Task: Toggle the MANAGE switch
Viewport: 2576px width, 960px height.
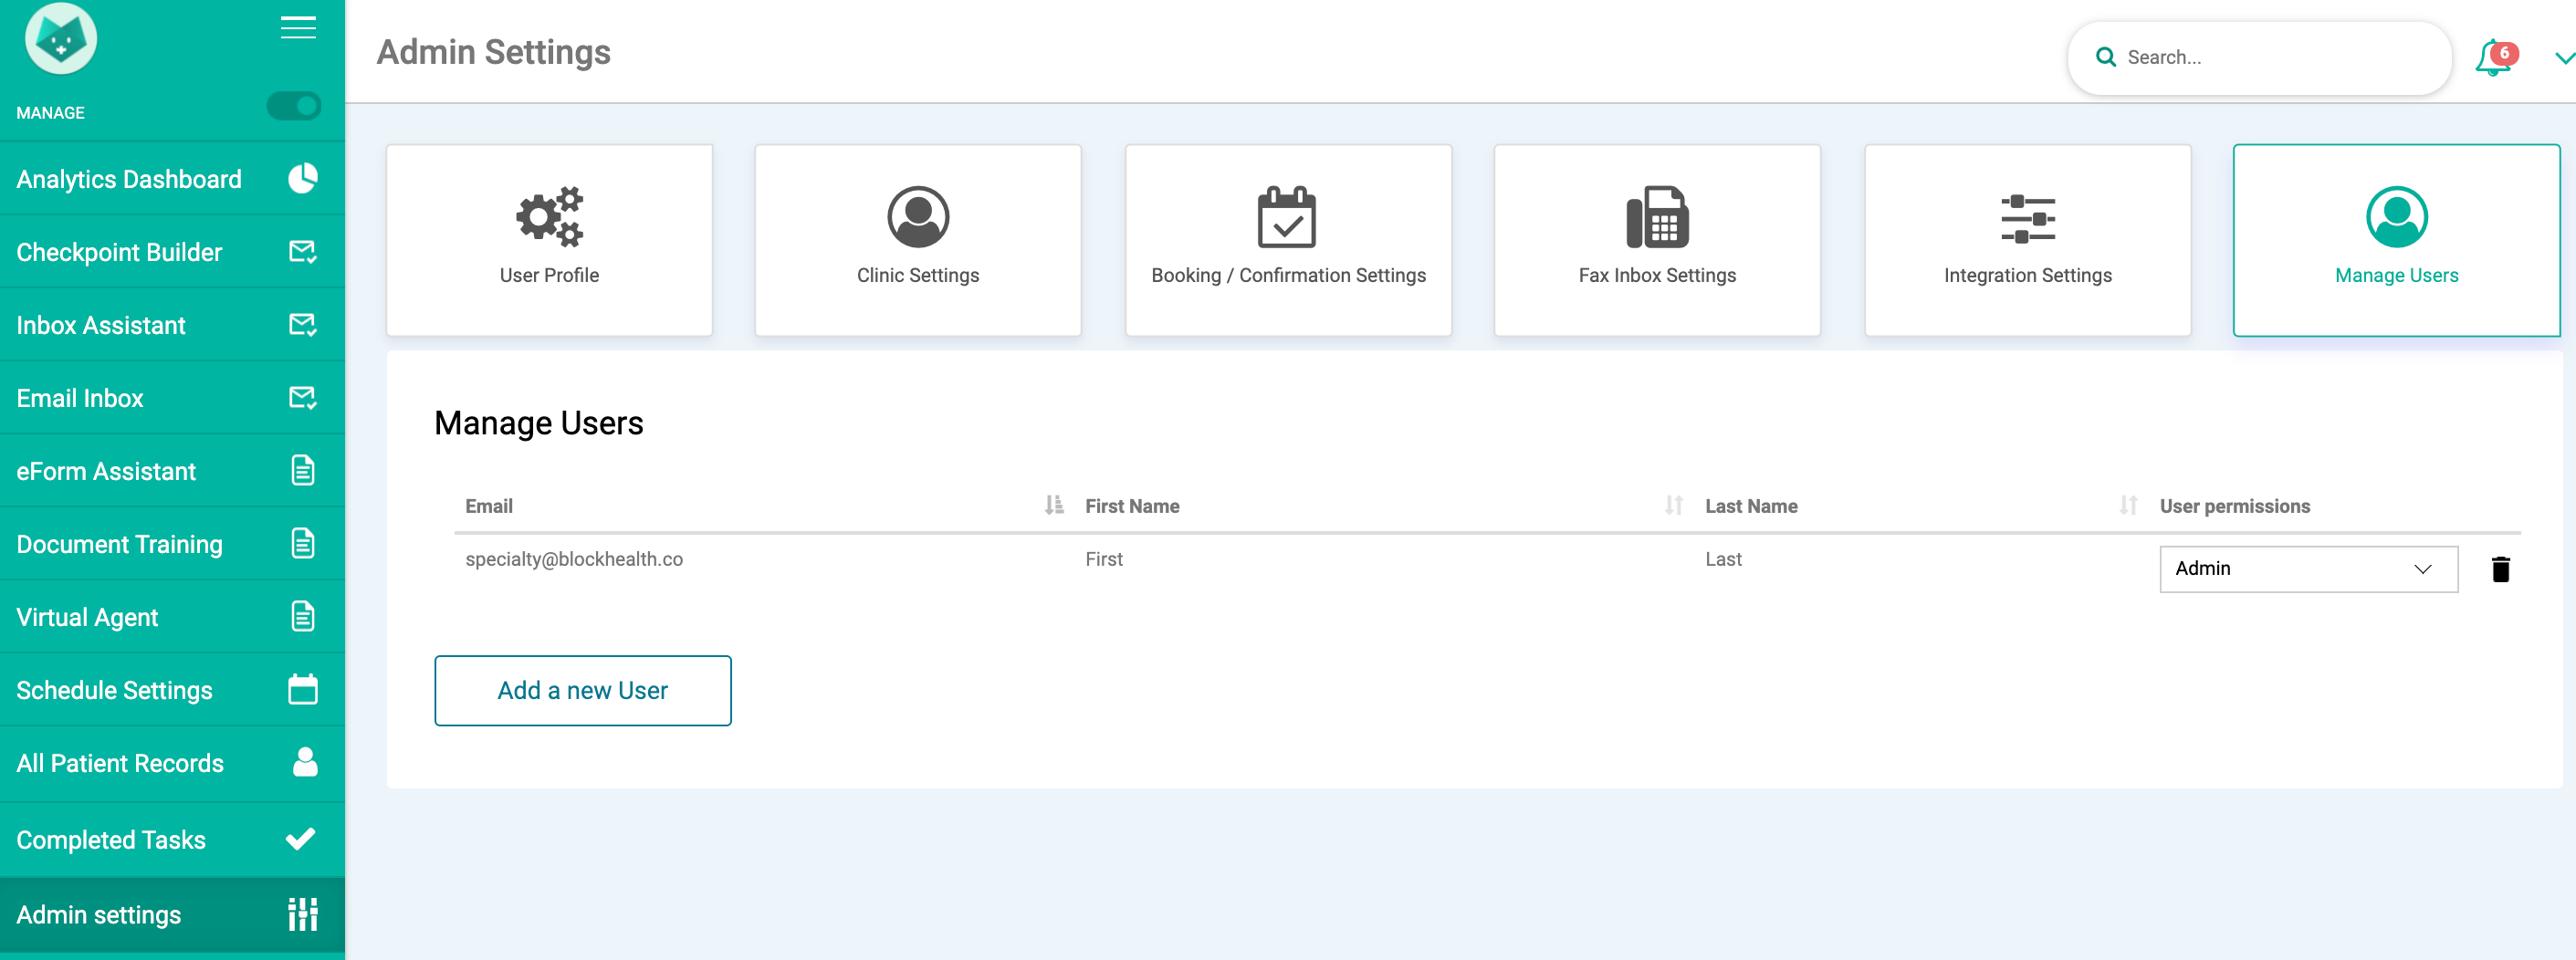Action: [x=293, y=106]
